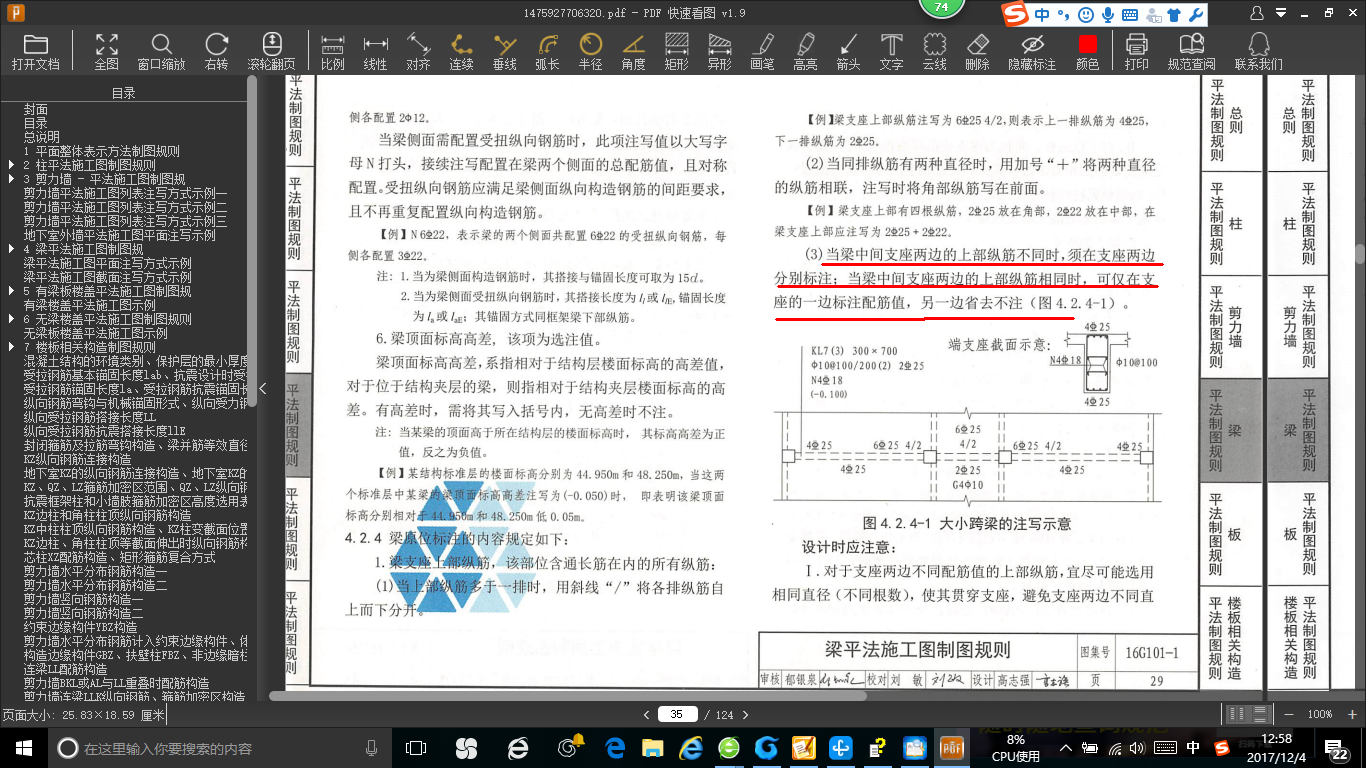Click the page number field showing 35
Screen dimensions: 1366x768
pyautogui.click(x=677, y=714)
